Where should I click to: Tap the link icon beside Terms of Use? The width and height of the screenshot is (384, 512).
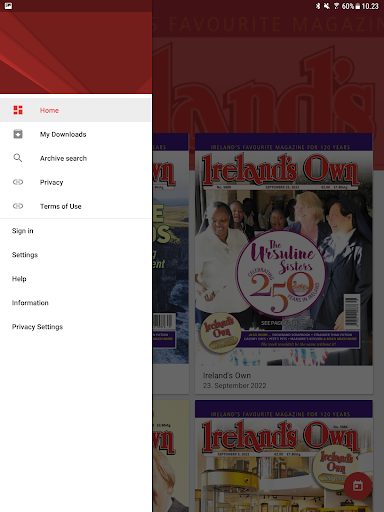click(18, 206)
